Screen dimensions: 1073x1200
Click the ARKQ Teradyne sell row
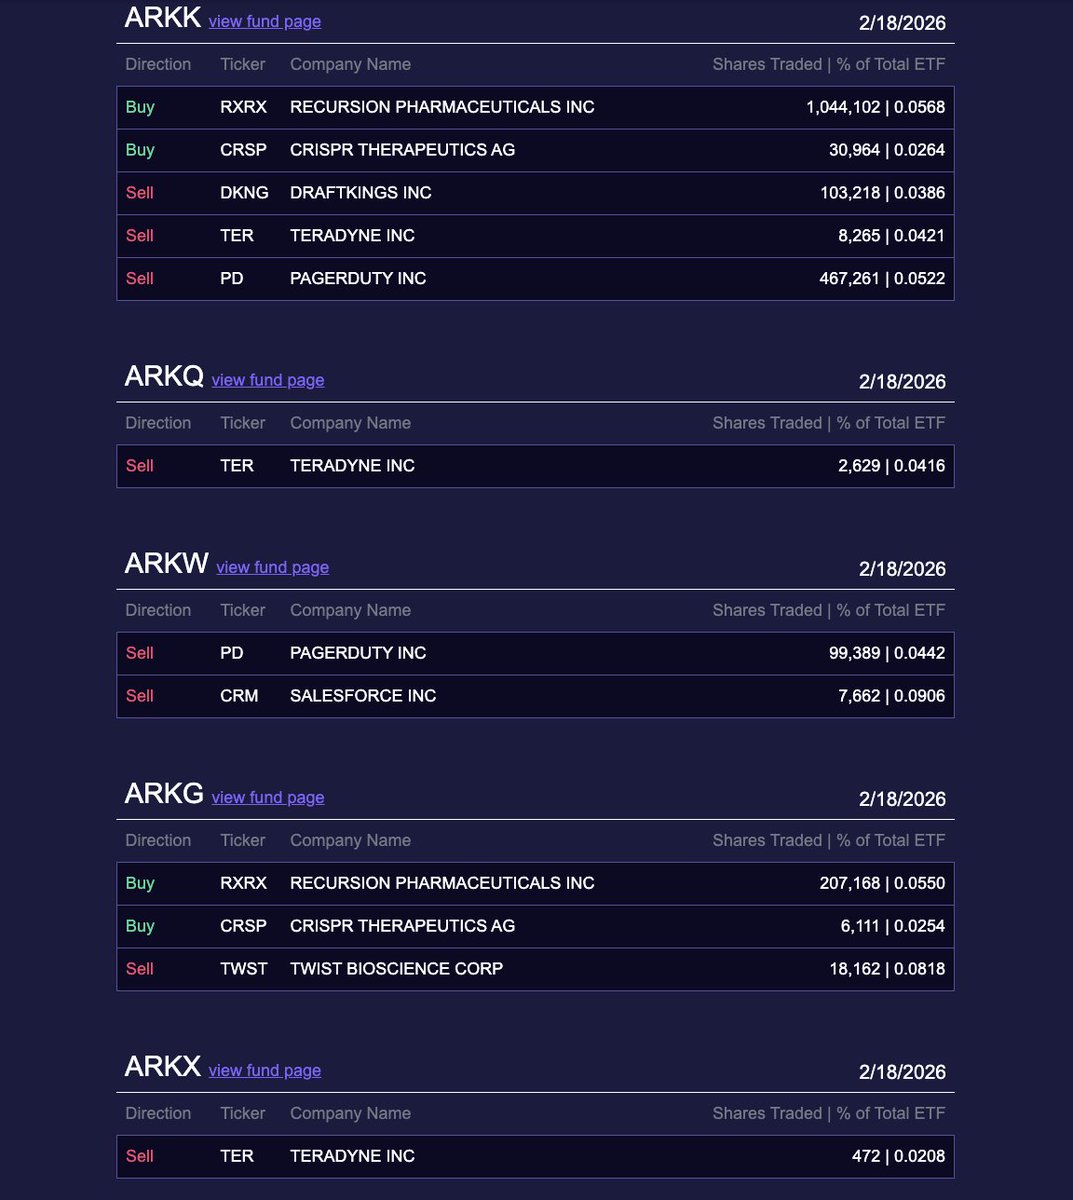(x=535, y=466)
